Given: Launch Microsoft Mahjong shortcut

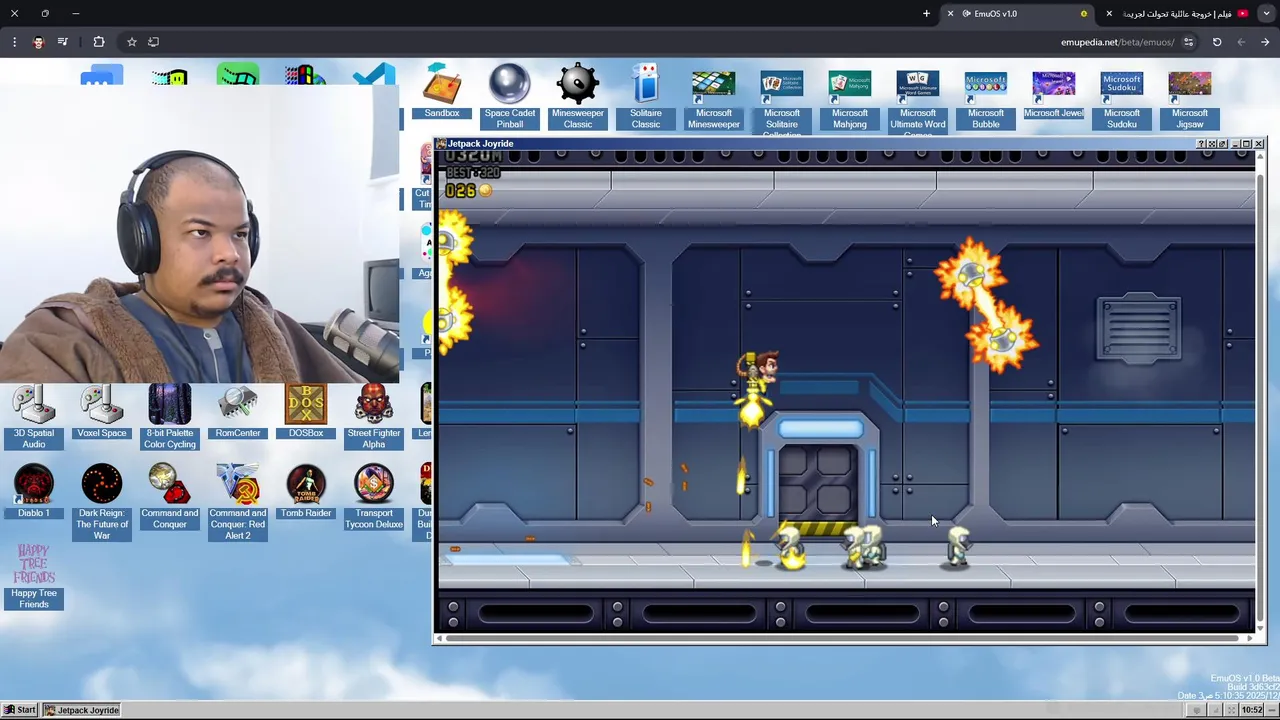Looking at the screenshot, I should coord(850,100).
